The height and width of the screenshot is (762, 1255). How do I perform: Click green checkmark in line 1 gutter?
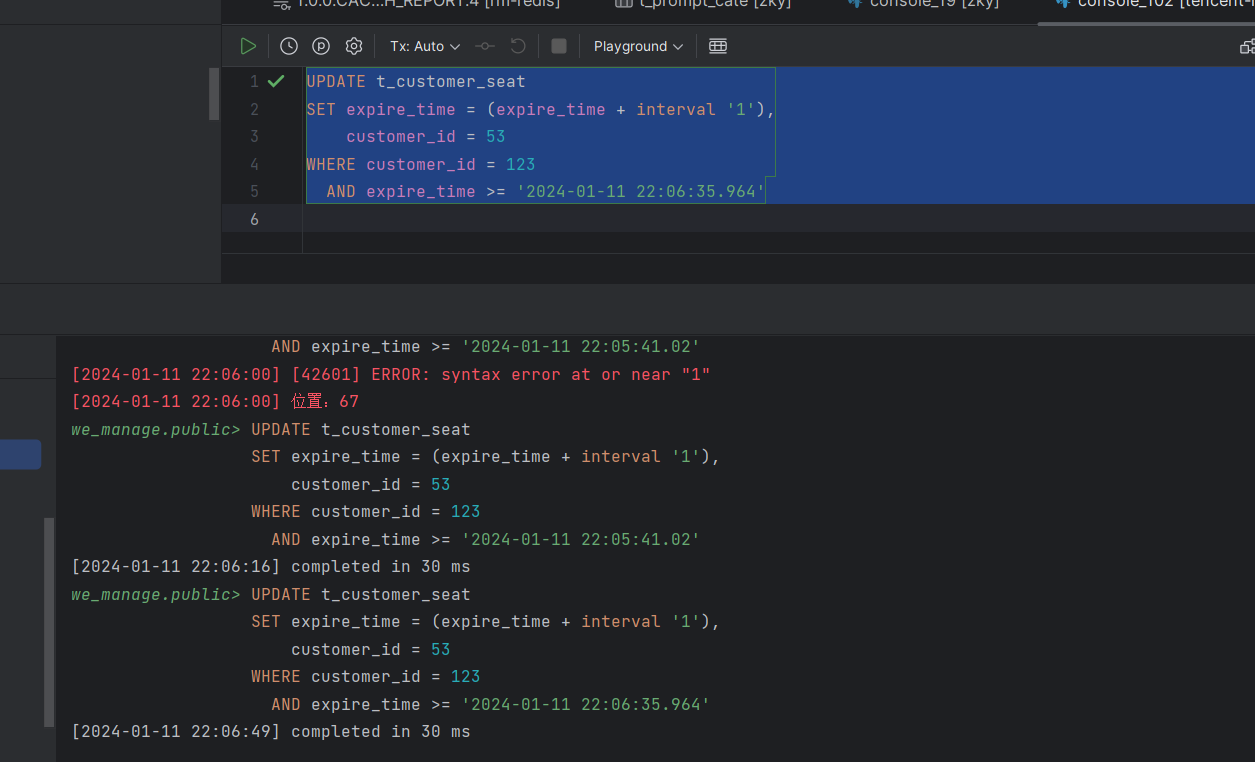pos(276,81)
